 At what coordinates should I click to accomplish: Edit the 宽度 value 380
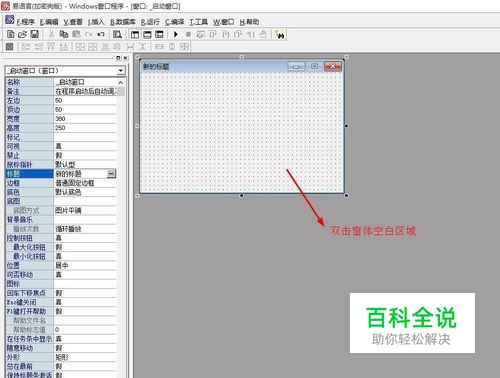tap(85, 119)
